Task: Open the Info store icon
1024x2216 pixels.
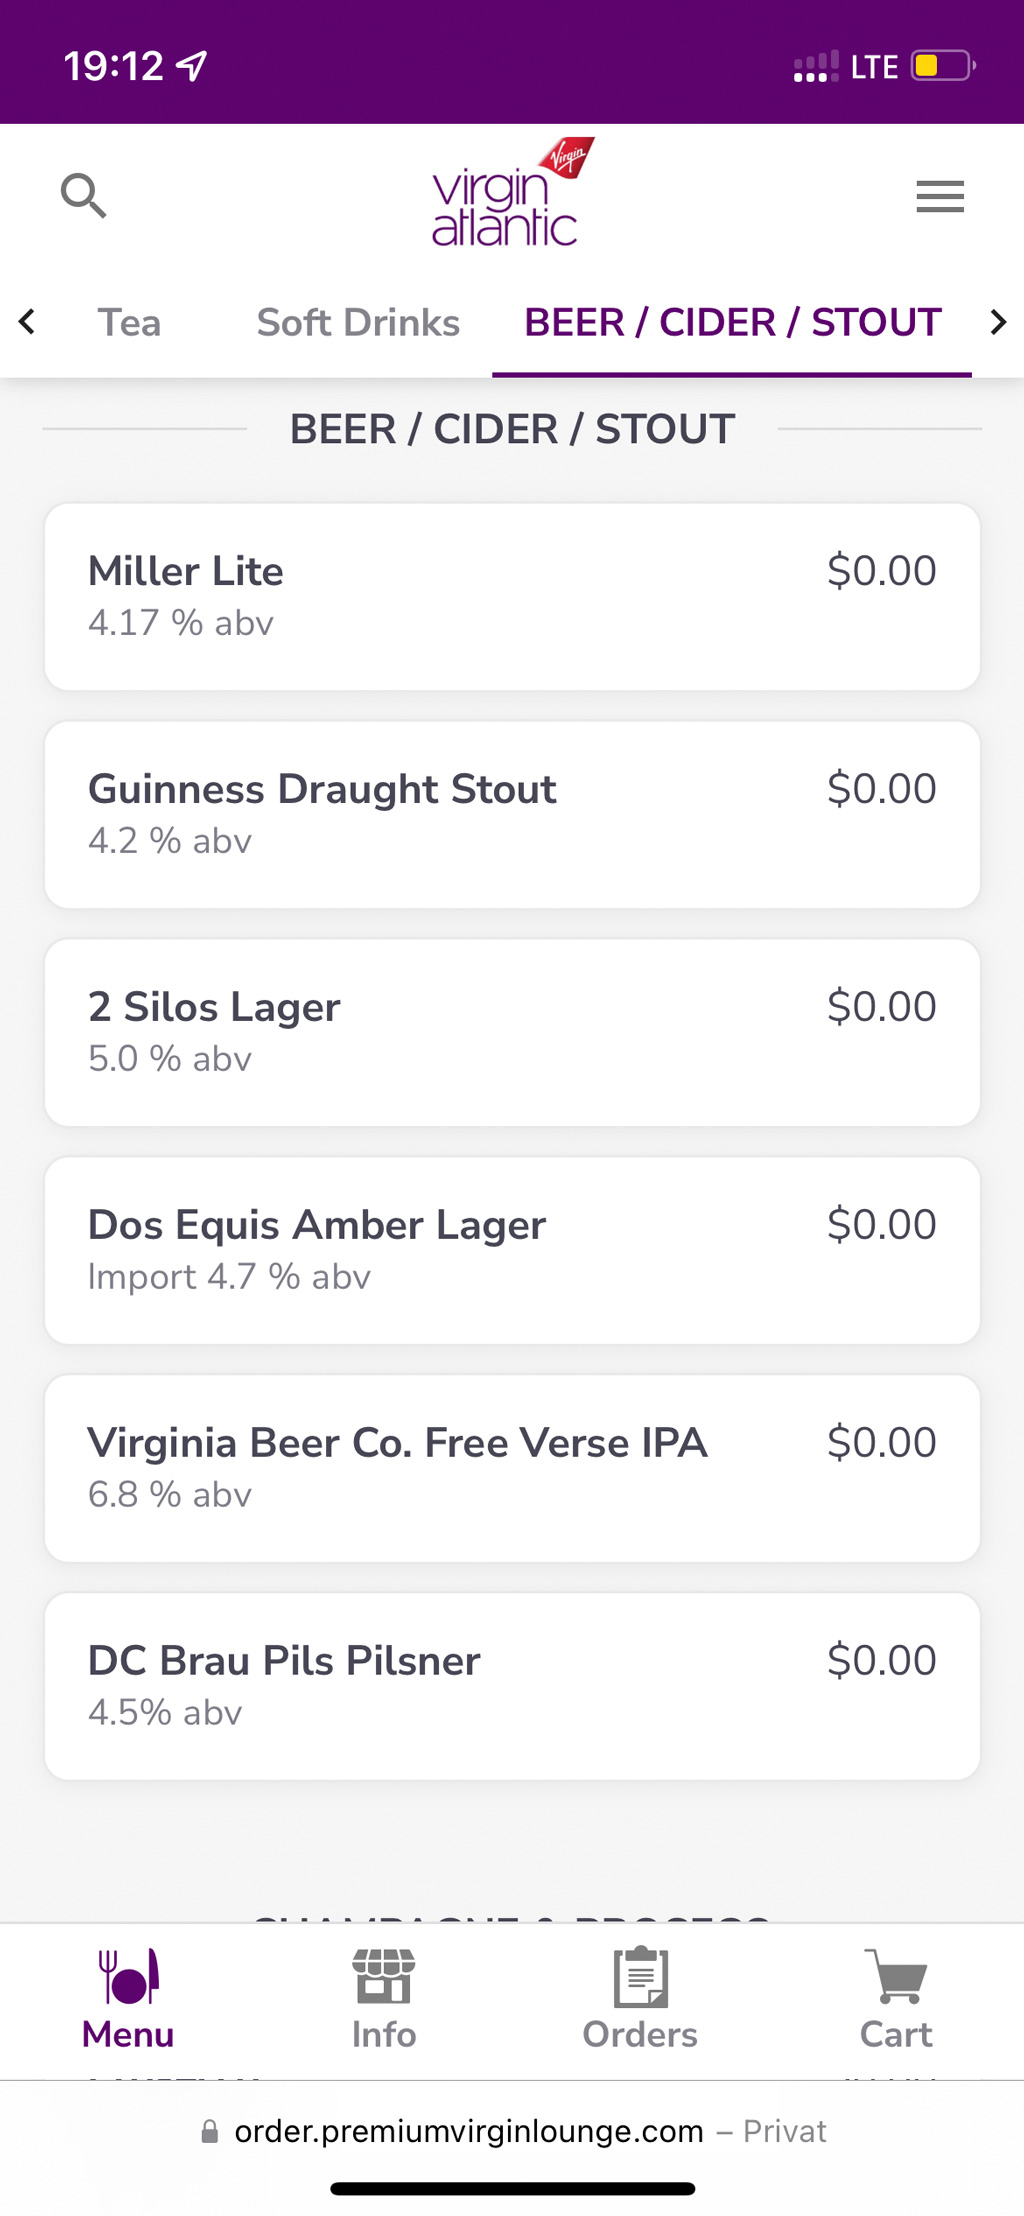Action: pos(384,1978)
